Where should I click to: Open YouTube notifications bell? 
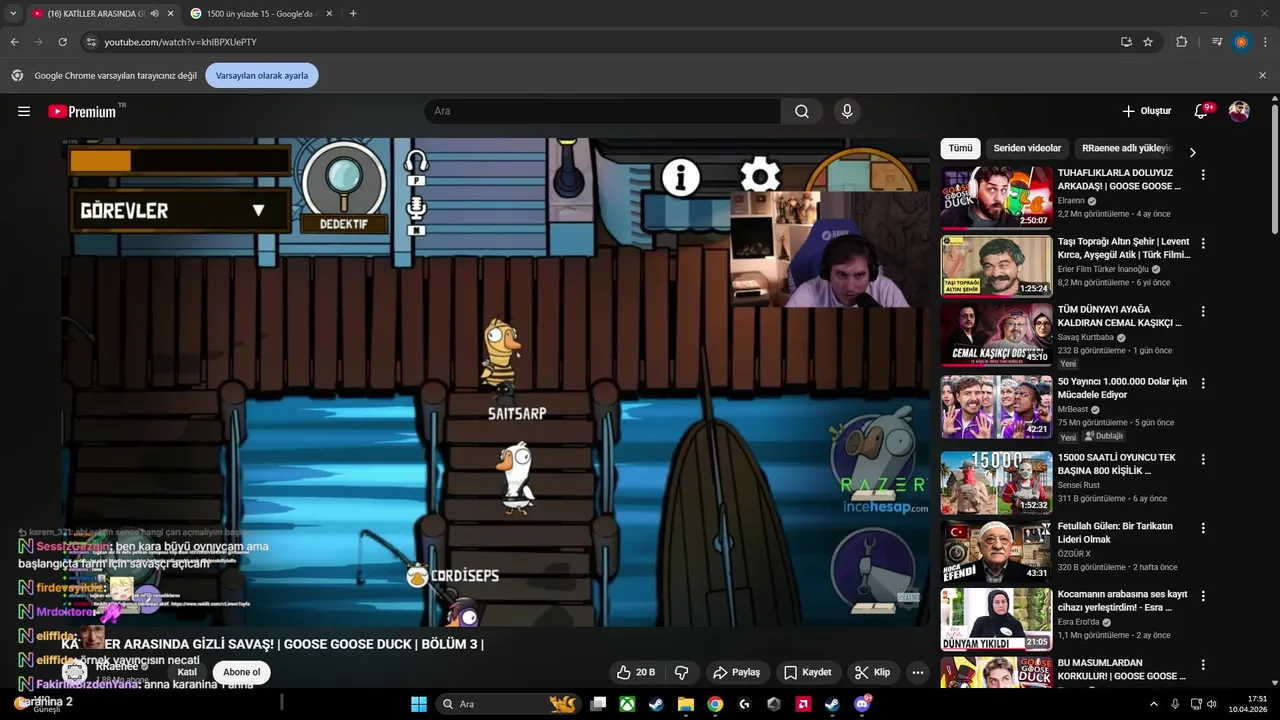1201,111
